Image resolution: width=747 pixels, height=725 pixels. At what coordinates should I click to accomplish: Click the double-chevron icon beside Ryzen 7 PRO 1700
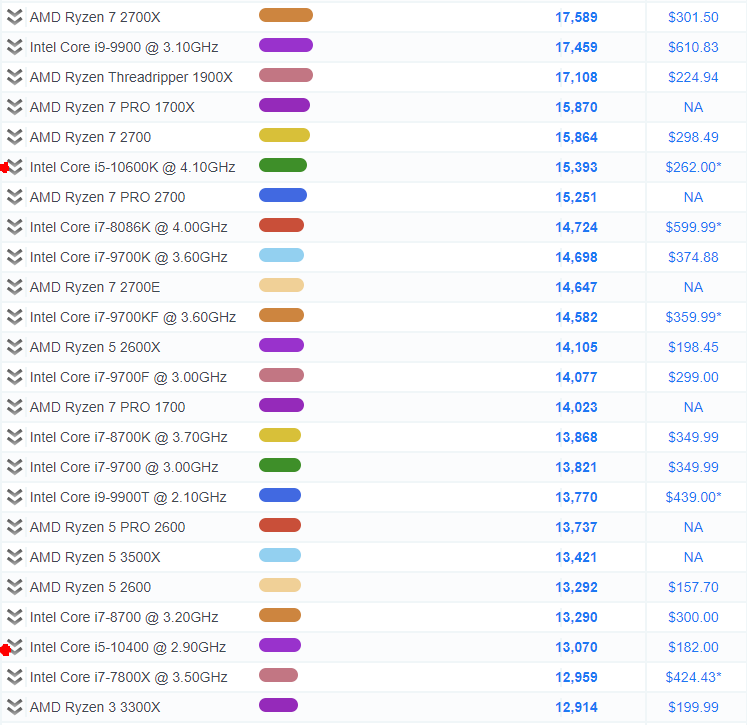click(x=15, y=407)
